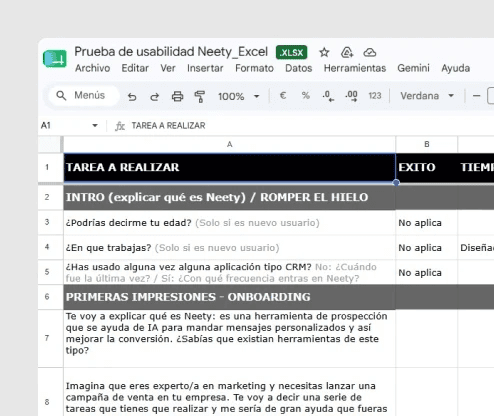Format as euro currency

pyautogui.click(x=283, y=96)
